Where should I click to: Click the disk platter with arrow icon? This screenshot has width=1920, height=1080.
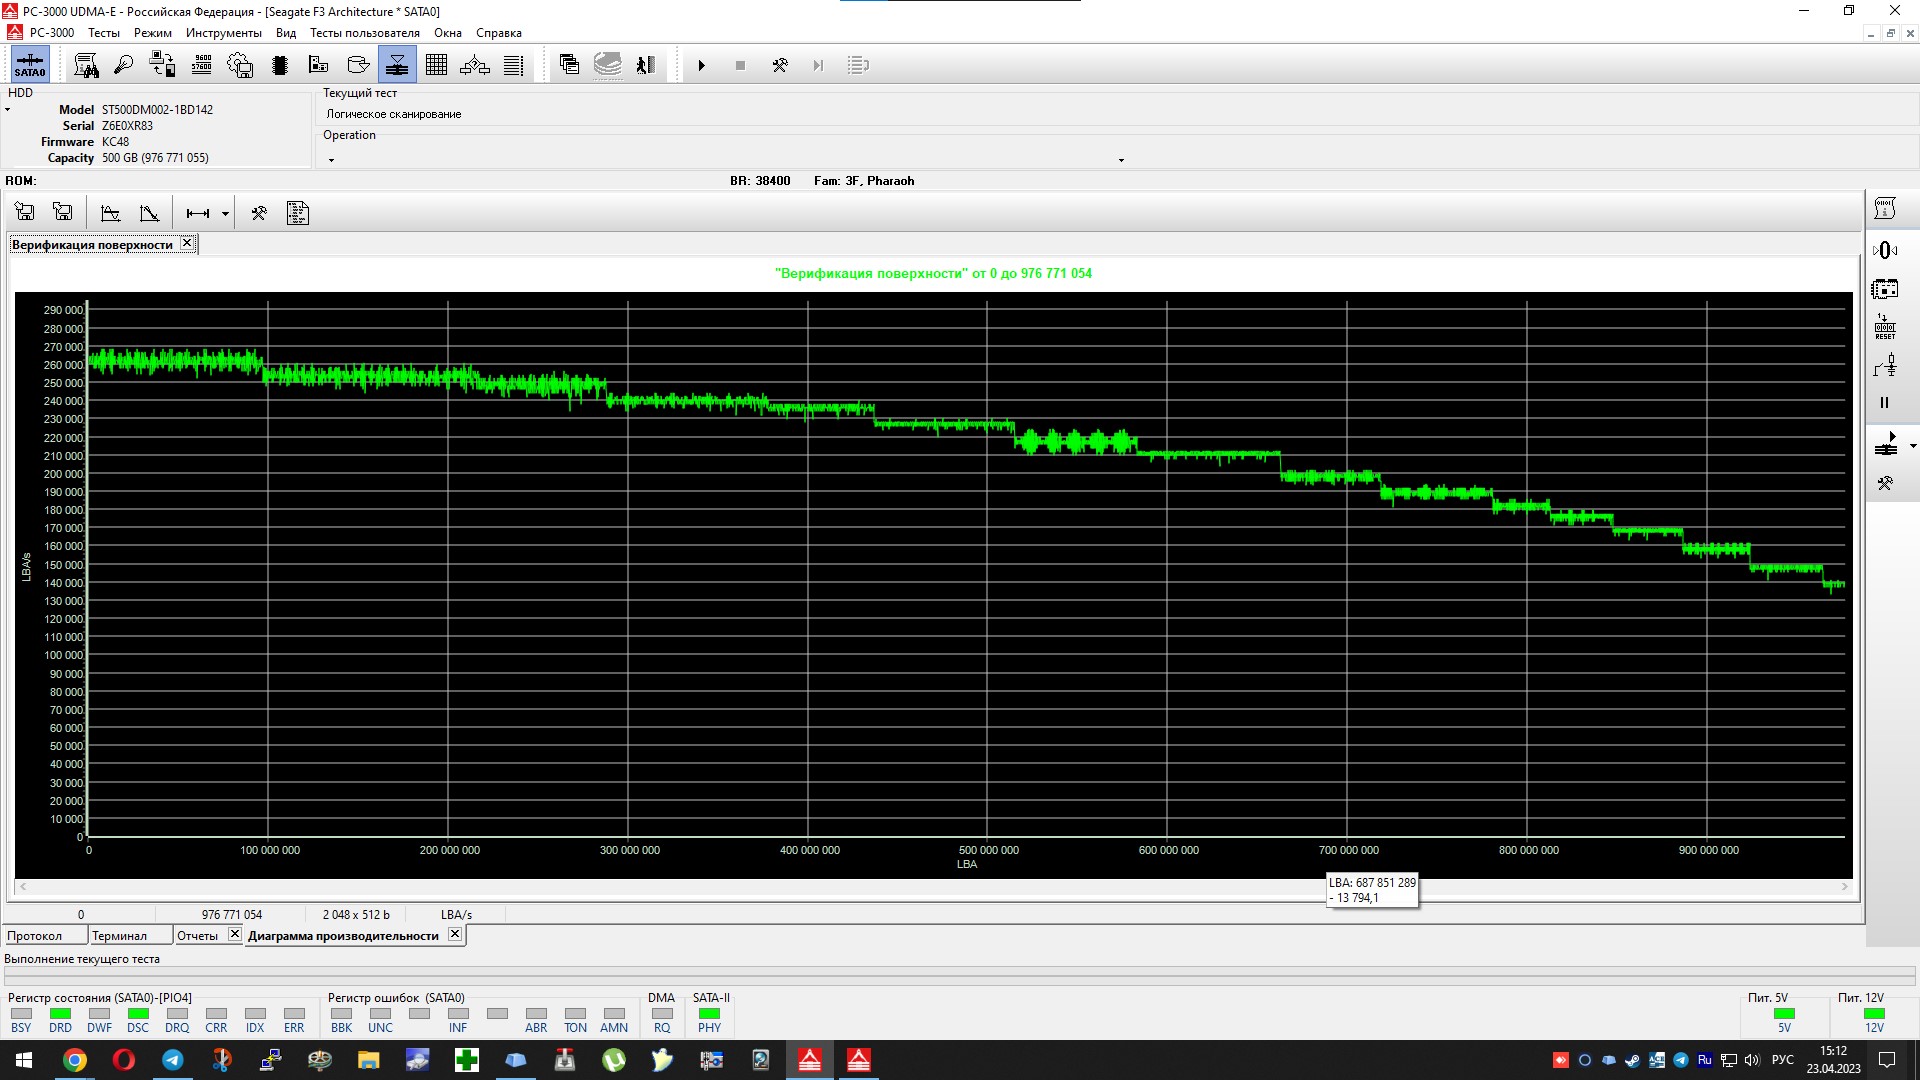pos(358,65)
